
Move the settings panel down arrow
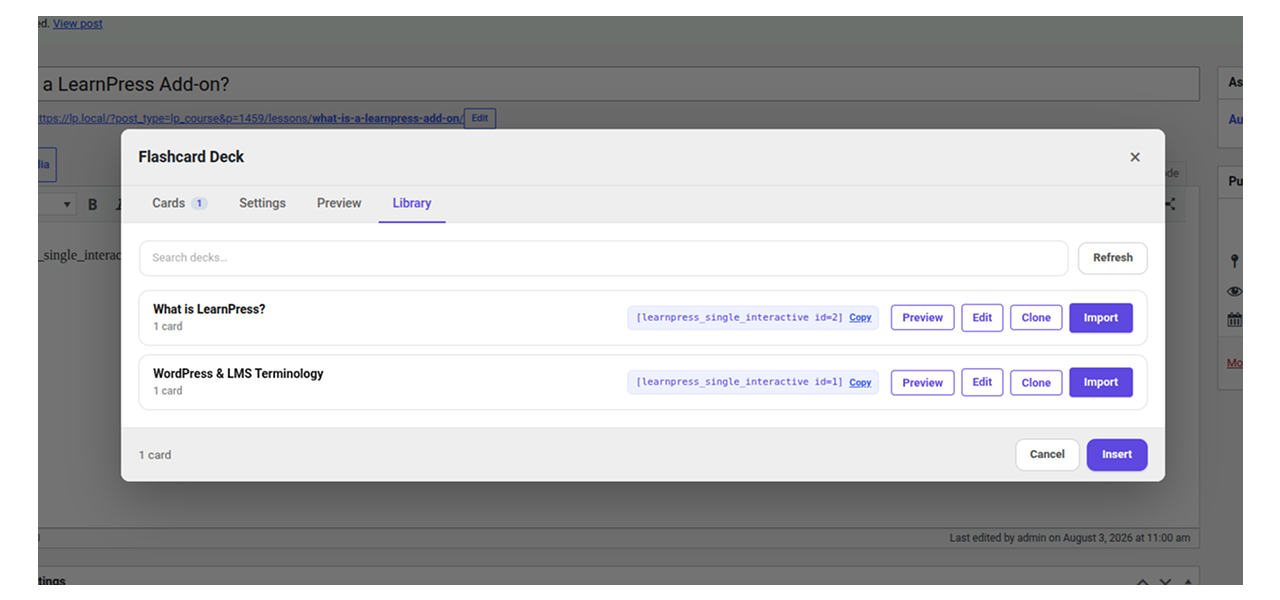coord(1165,582)
